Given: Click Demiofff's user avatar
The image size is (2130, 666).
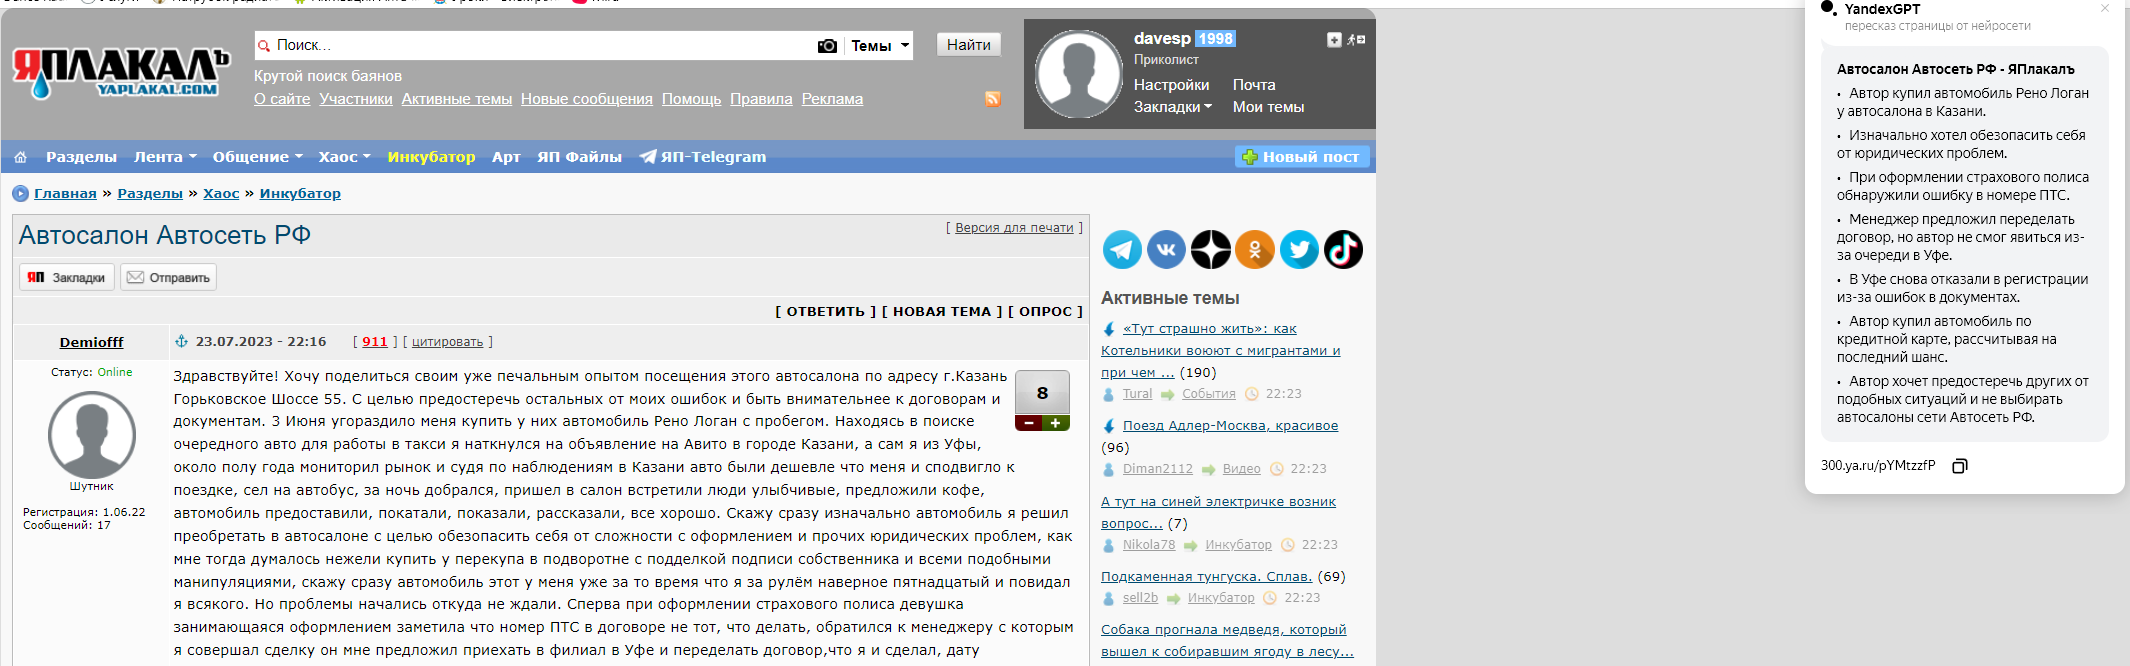Looking at the screenshot, I should pyautogui.click(x=92, y=435).
